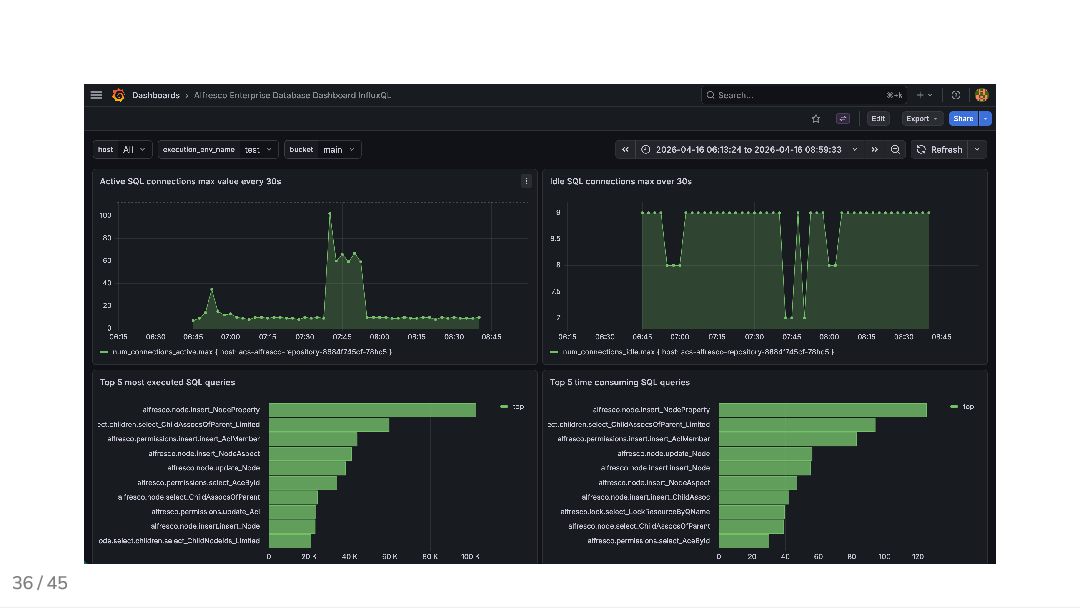Open the bucket main dropdown
This screenshot has height=608, width=1080.
coord(337,150)
